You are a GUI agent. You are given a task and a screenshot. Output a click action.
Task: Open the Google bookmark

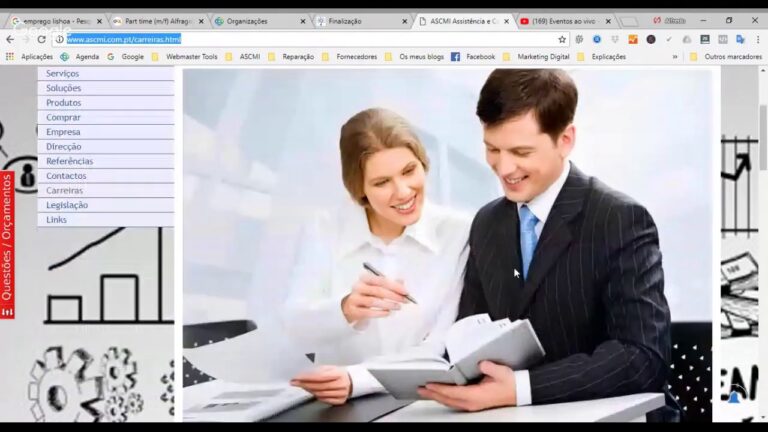pyautogui.click(x=126, y=57)
